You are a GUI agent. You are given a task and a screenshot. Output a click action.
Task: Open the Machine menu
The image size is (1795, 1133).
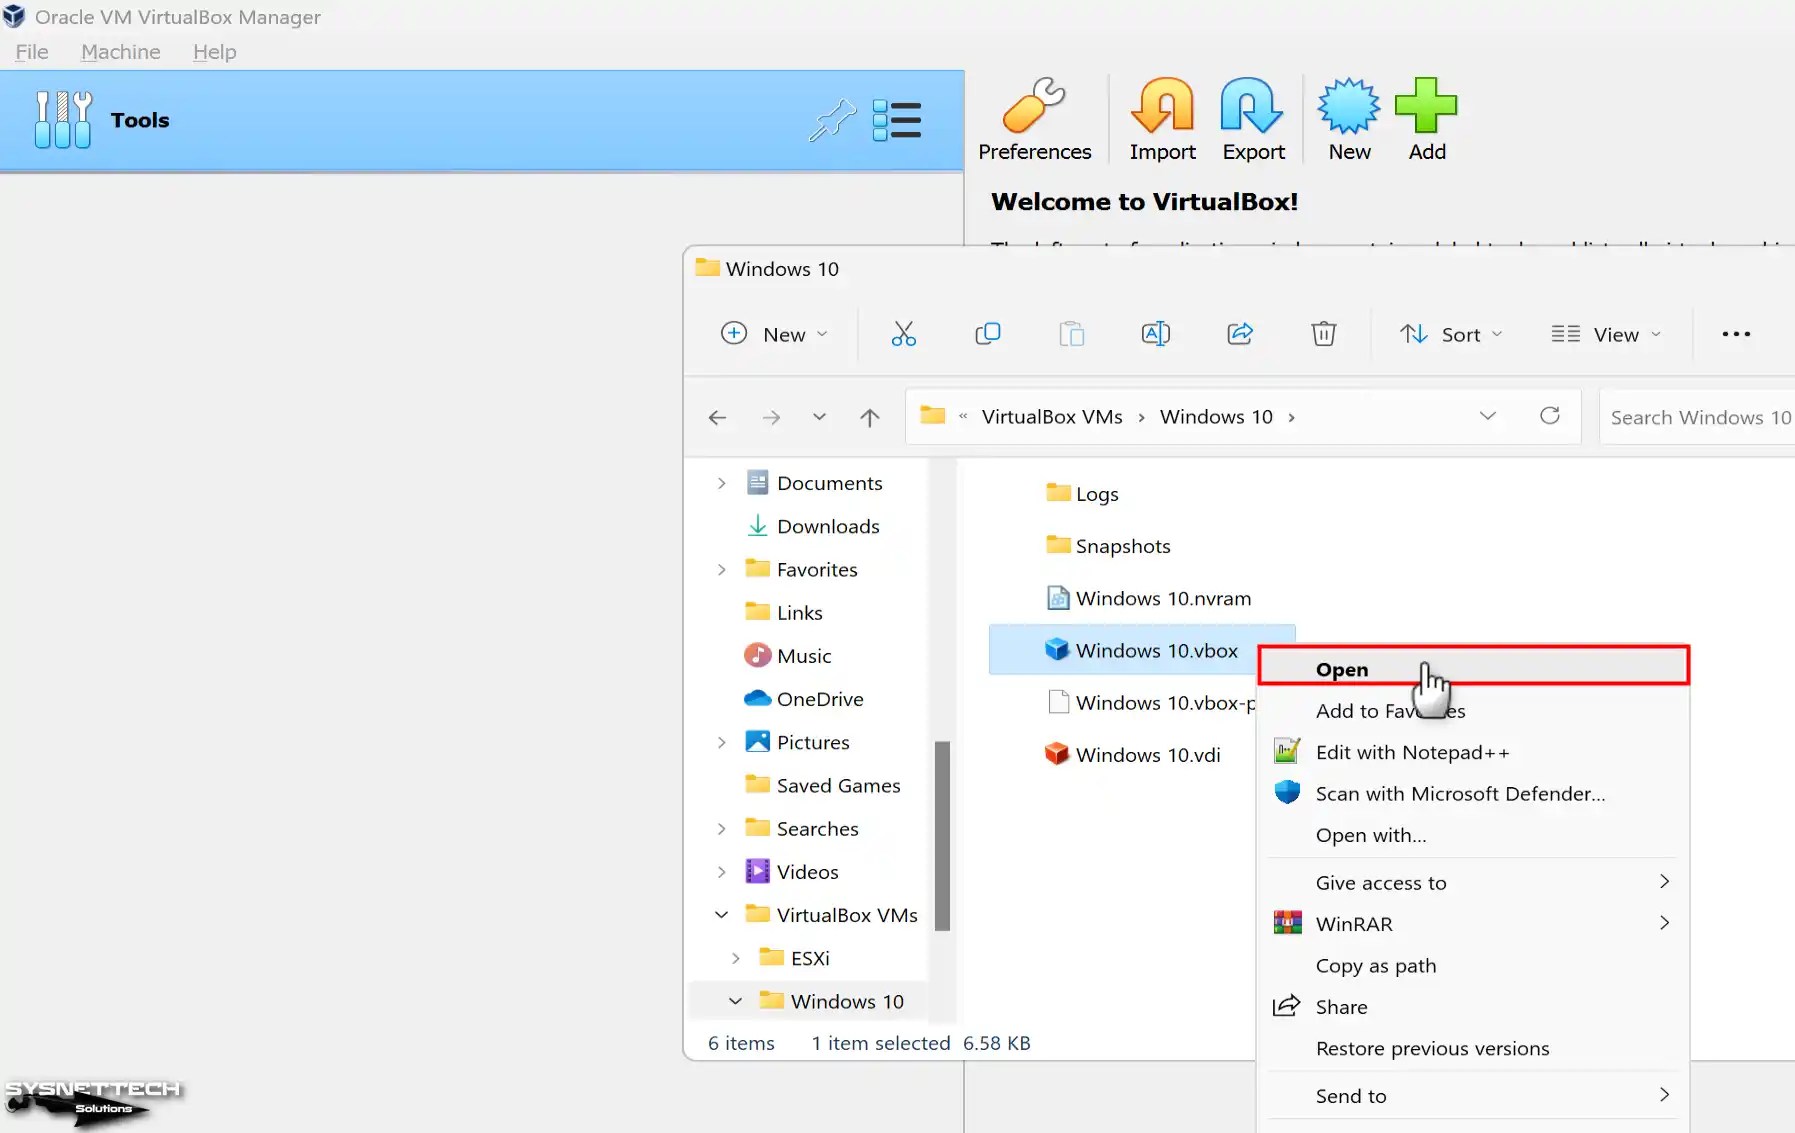[120, 52]
